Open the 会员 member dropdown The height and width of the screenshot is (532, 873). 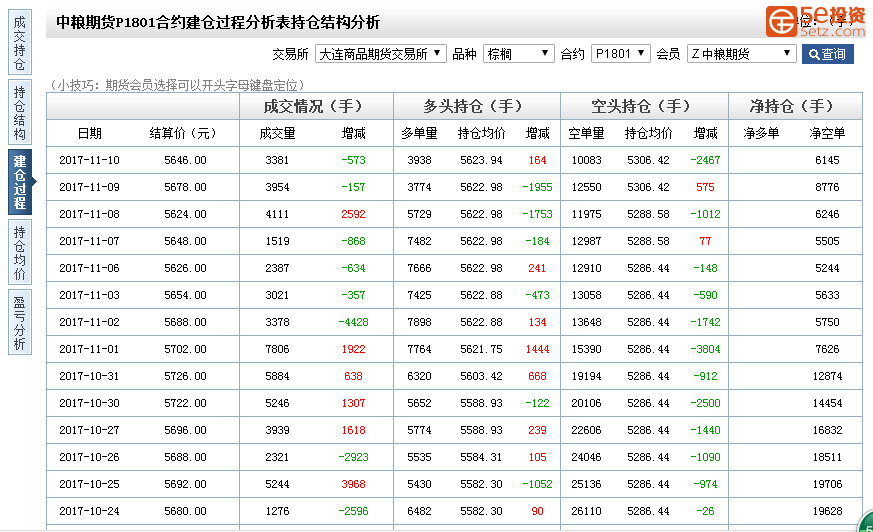[x=741, y=54]
